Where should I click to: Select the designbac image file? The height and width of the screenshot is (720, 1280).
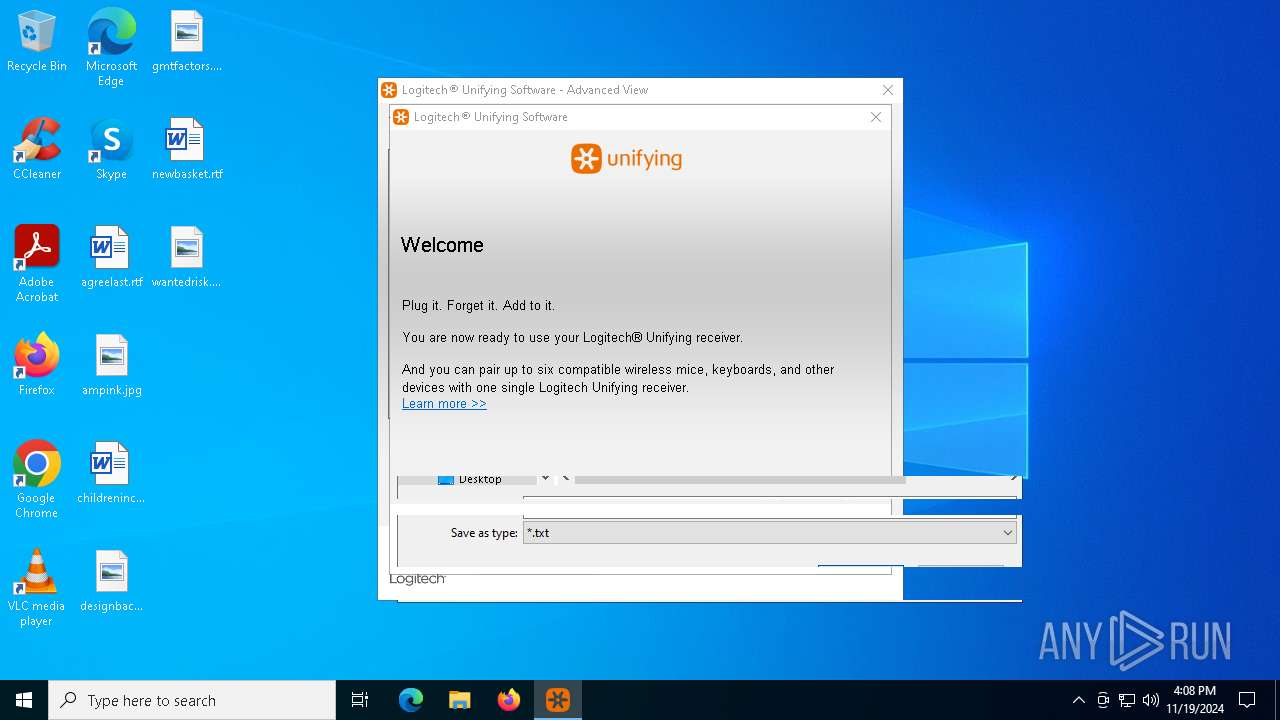click(111, 582)
